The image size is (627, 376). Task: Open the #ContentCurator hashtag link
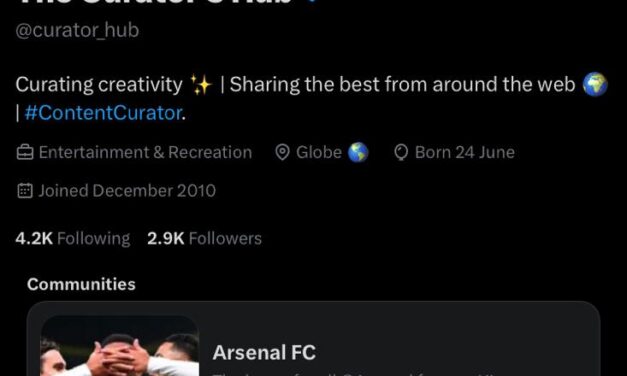pos(103,113)
